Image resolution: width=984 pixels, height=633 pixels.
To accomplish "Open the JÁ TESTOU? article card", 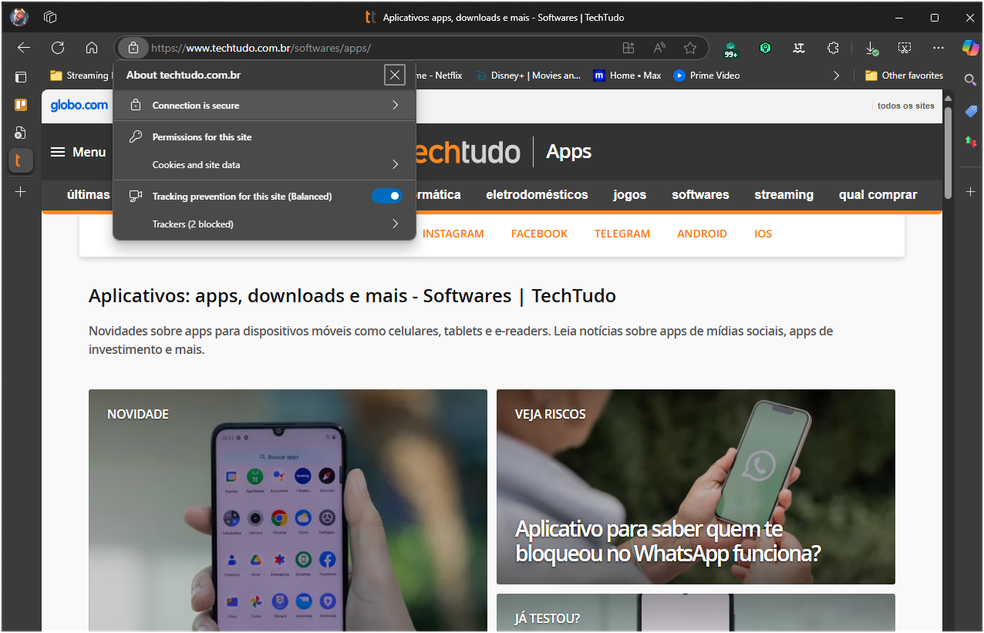I will coord(696,613).
